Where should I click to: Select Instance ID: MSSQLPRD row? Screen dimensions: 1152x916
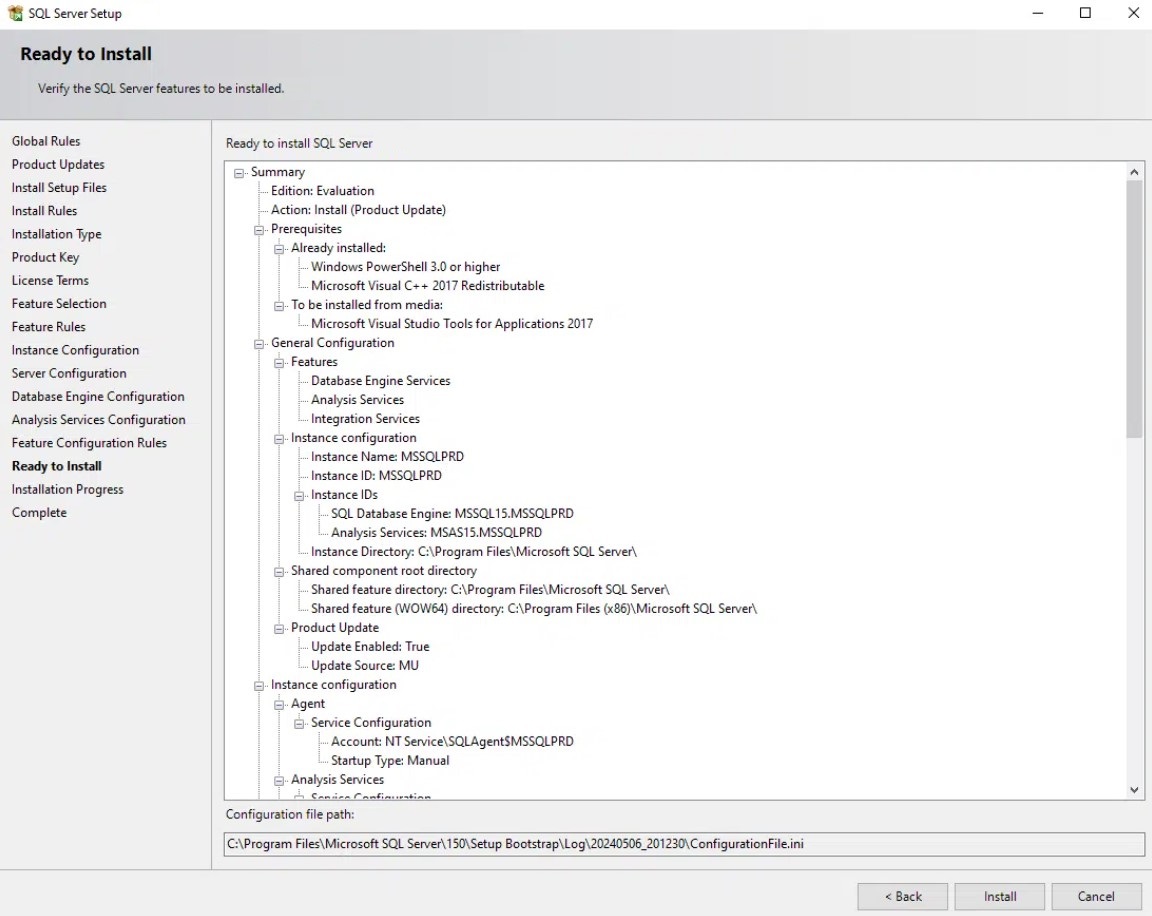(376, 476)
